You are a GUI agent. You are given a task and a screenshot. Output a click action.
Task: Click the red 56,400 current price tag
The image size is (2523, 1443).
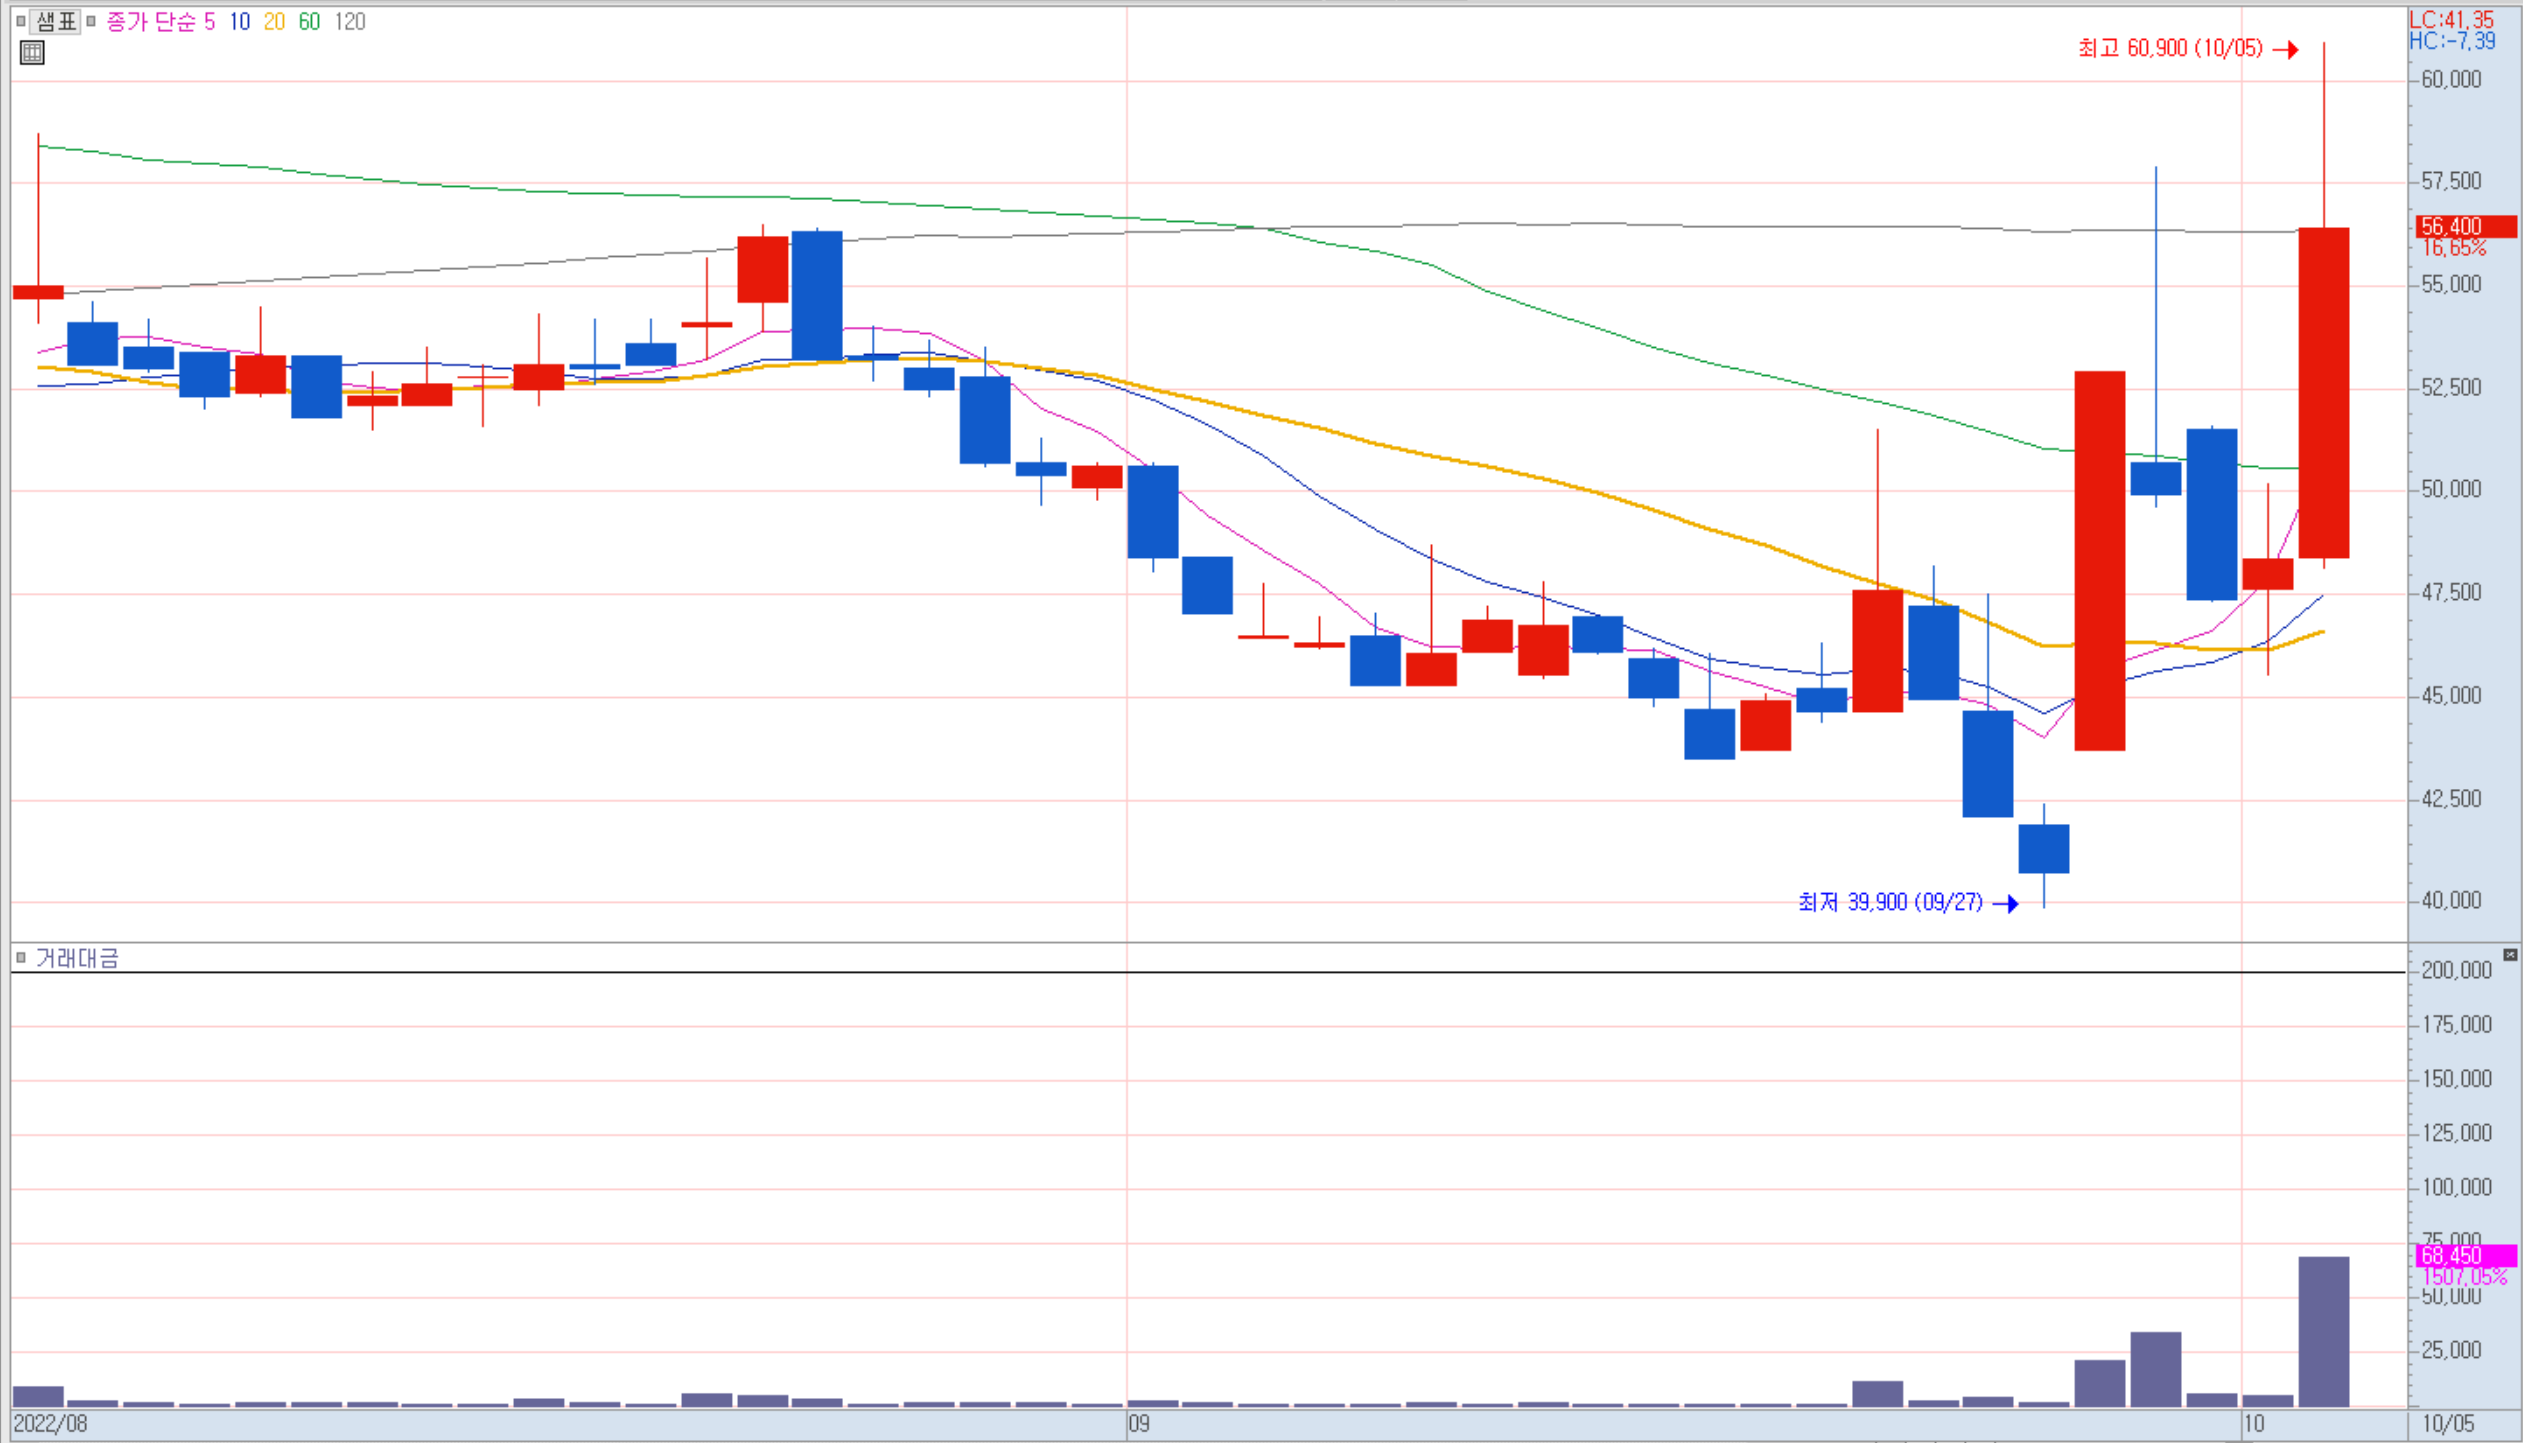point(2465,227)
